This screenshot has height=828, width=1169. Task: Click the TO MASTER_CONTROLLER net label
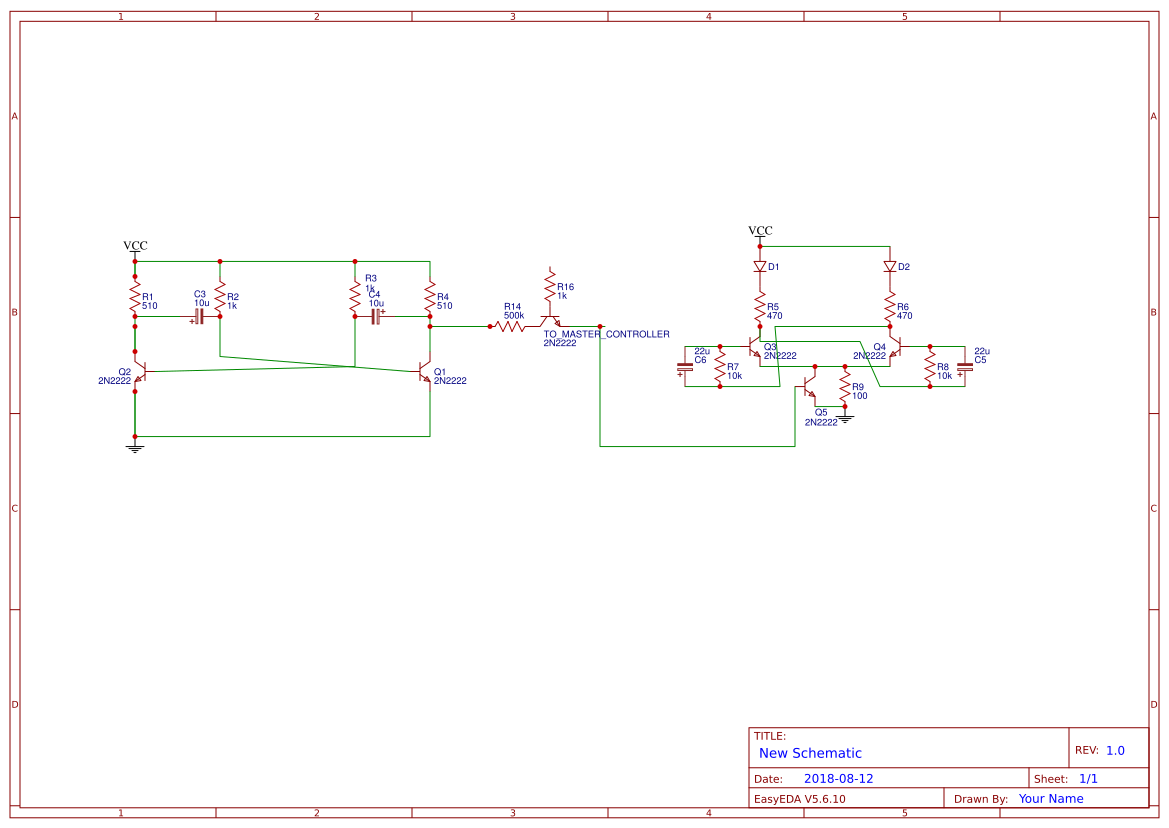[606, 334]
